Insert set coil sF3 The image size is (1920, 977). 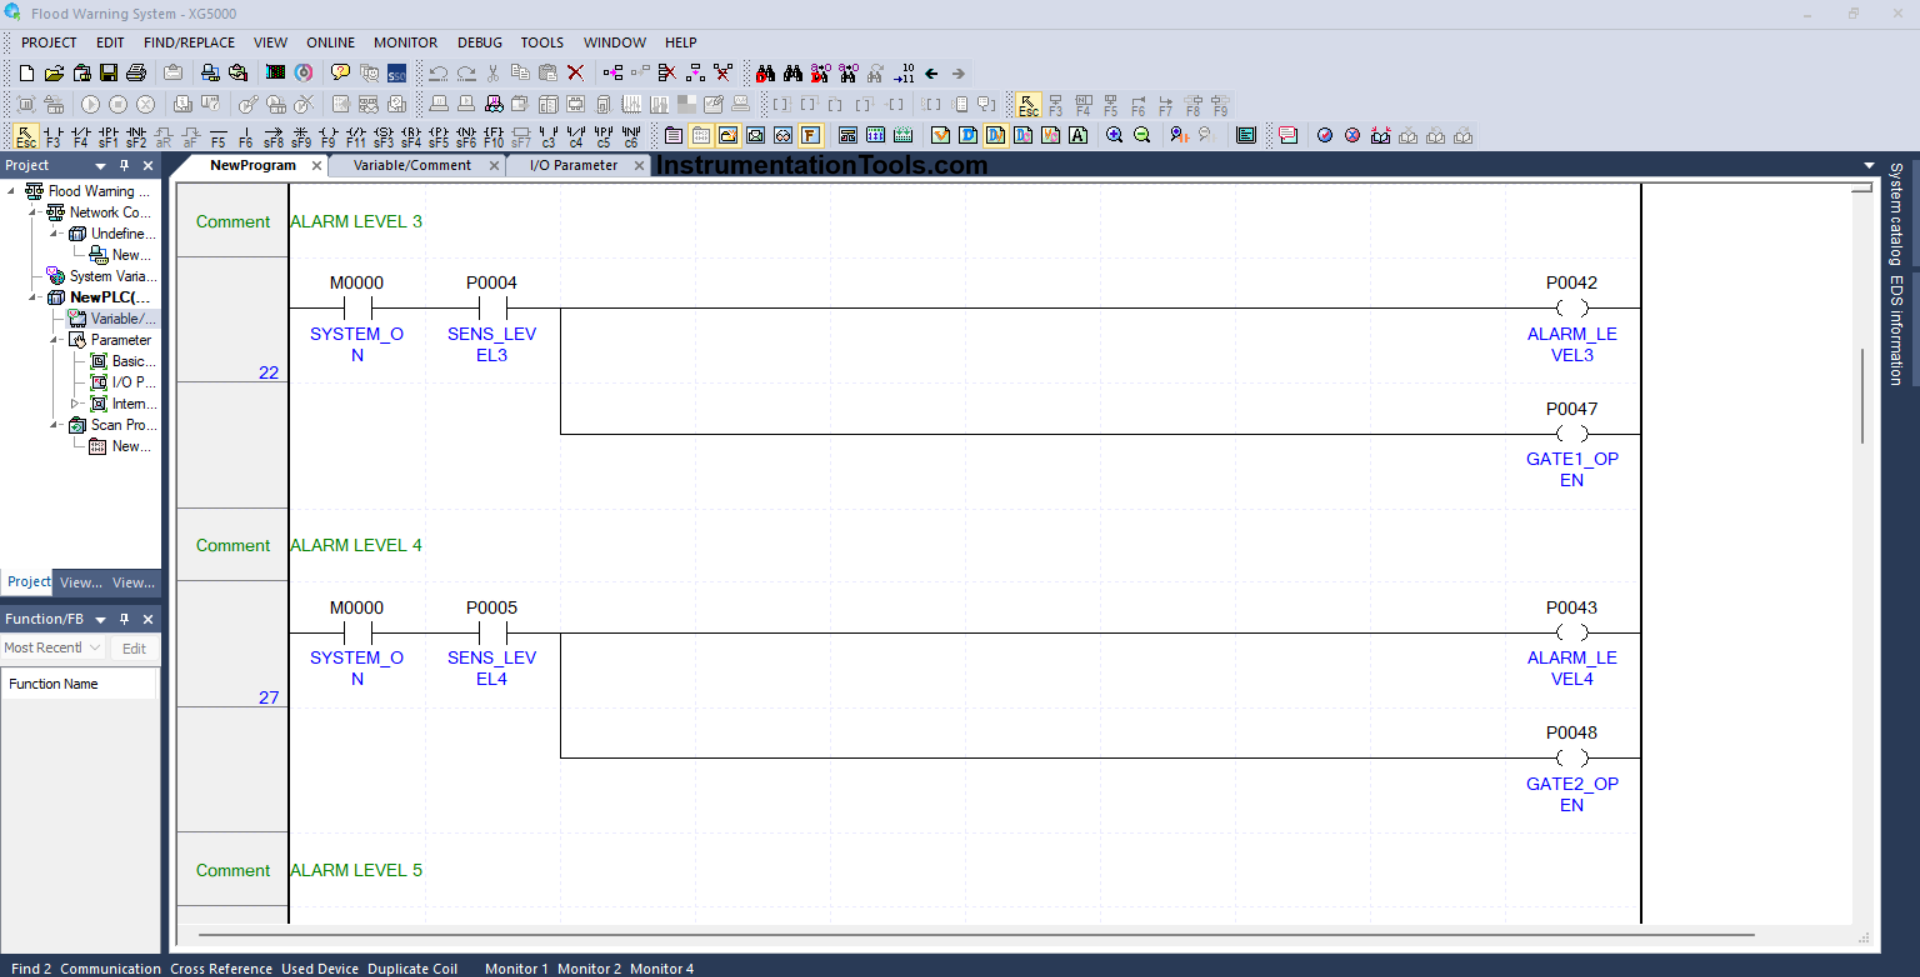pyautogui.click(x=383, y=136)
